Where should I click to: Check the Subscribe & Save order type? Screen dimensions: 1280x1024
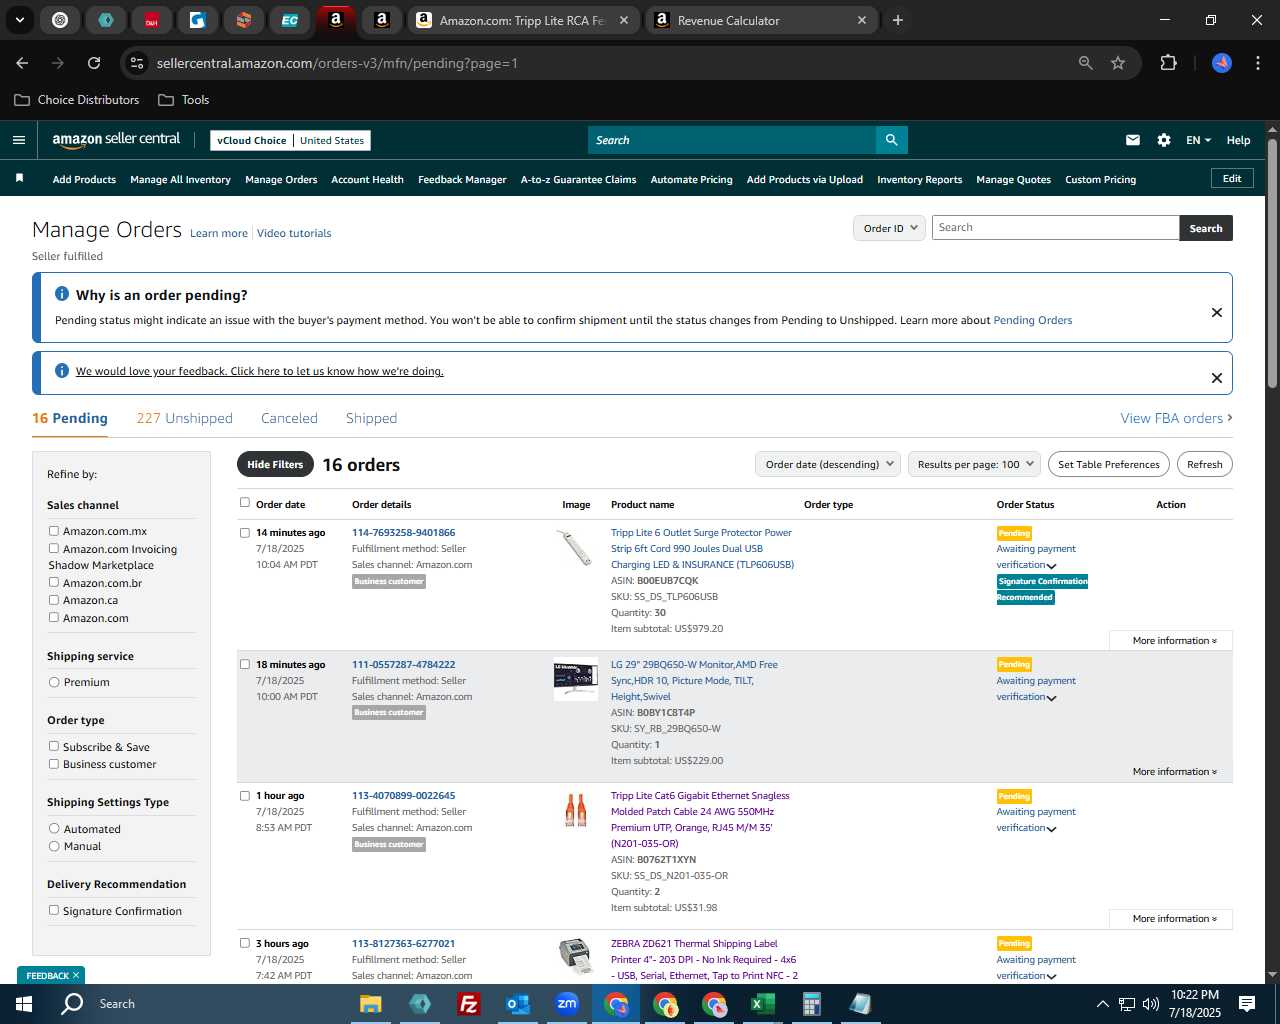click(54, 746)
